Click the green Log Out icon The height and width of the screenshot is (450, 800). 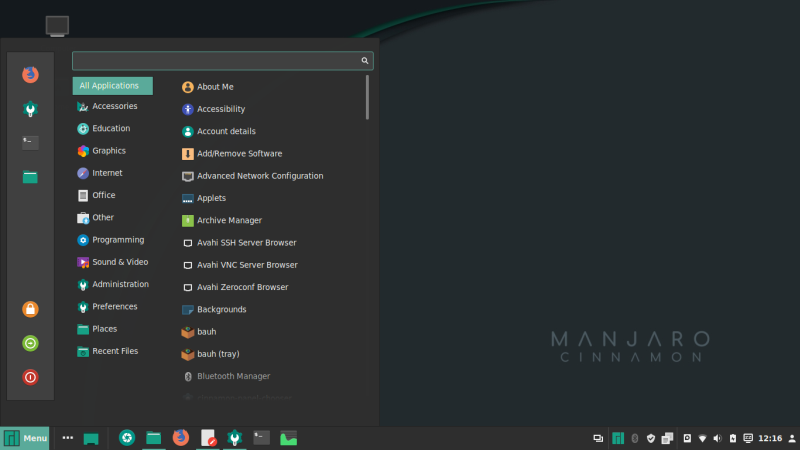click(x=30, y=343)
